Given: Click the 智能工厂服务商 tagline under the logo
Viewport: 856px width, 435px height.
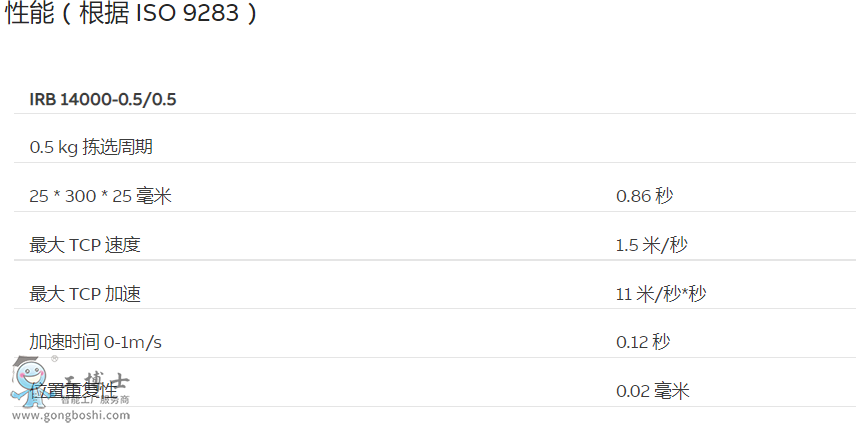Looking at the screenshot, I should tap(95, 400).
